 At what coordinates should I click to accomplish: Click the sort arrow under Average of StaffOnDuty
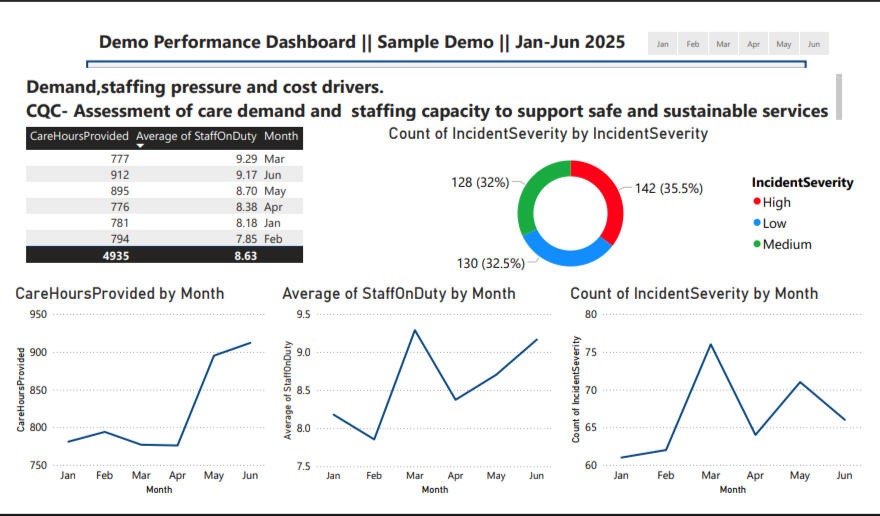coord(141,146)
